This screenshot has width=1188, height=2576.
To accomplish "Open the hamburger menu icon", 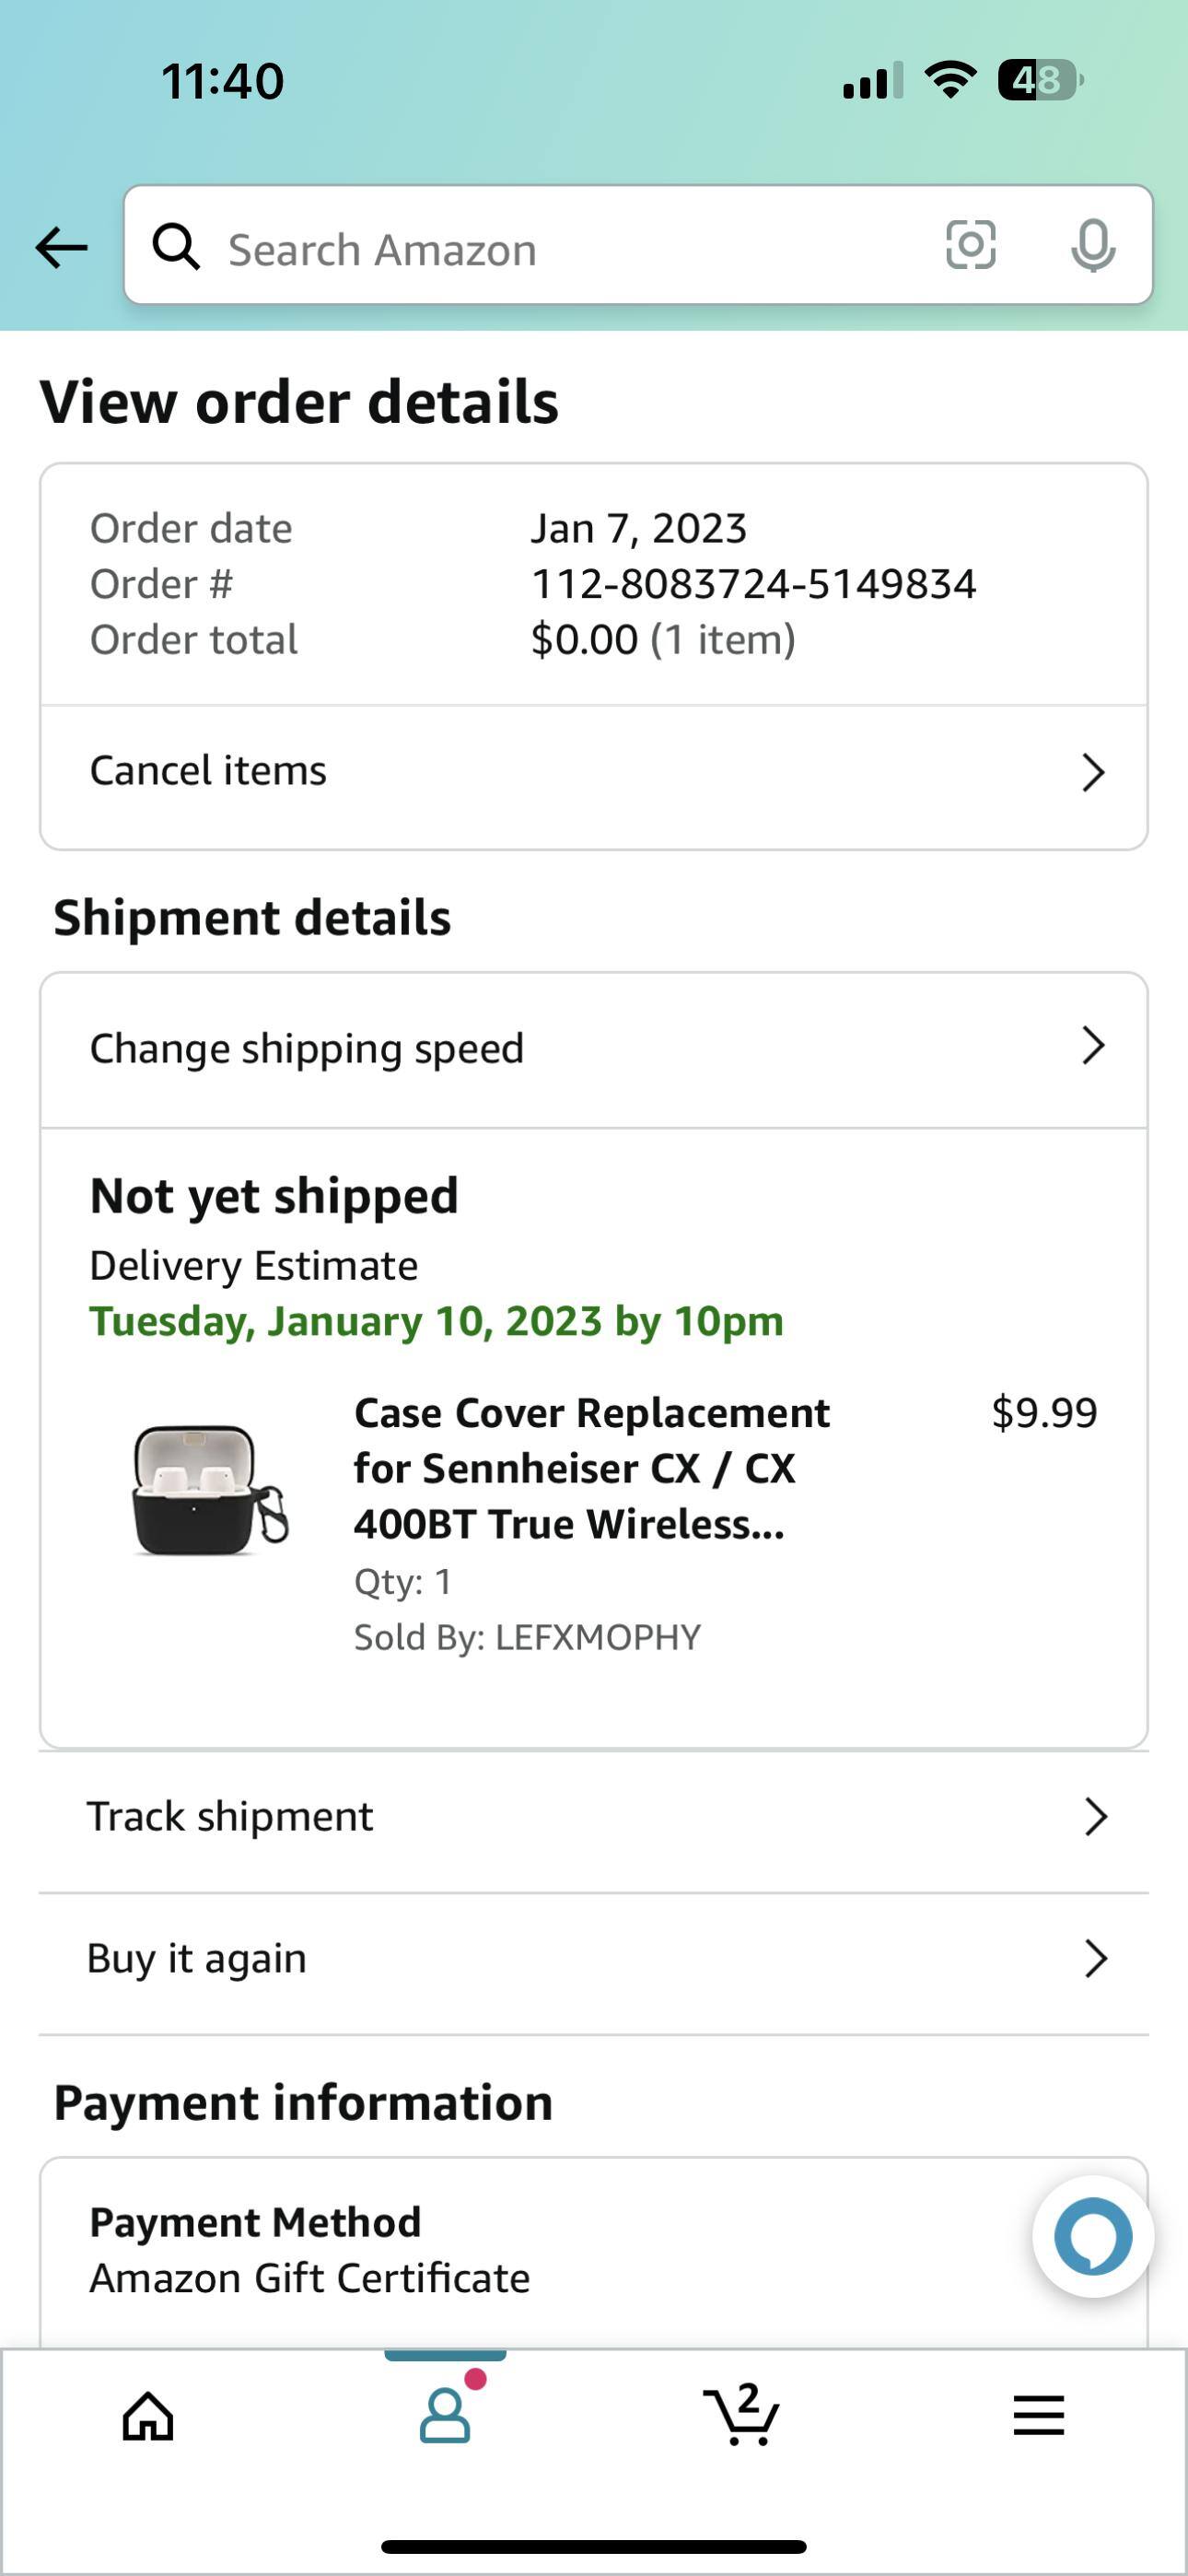I will 1038,2416.
